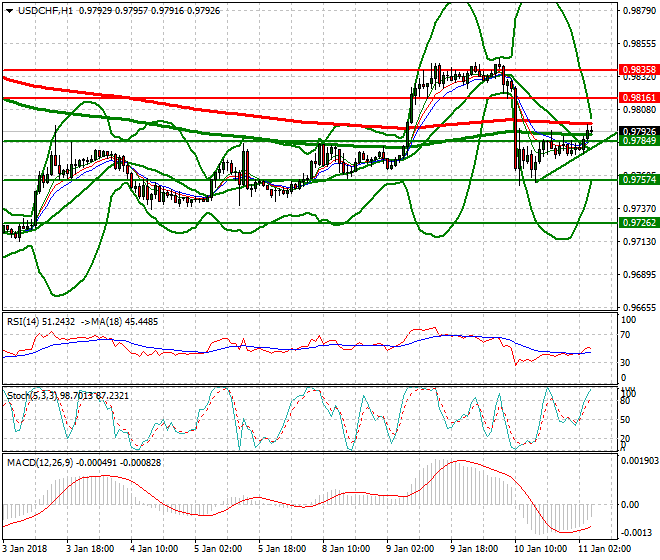
Task: Click the red 0.98358 price level tag
Action: click(639, 71)
